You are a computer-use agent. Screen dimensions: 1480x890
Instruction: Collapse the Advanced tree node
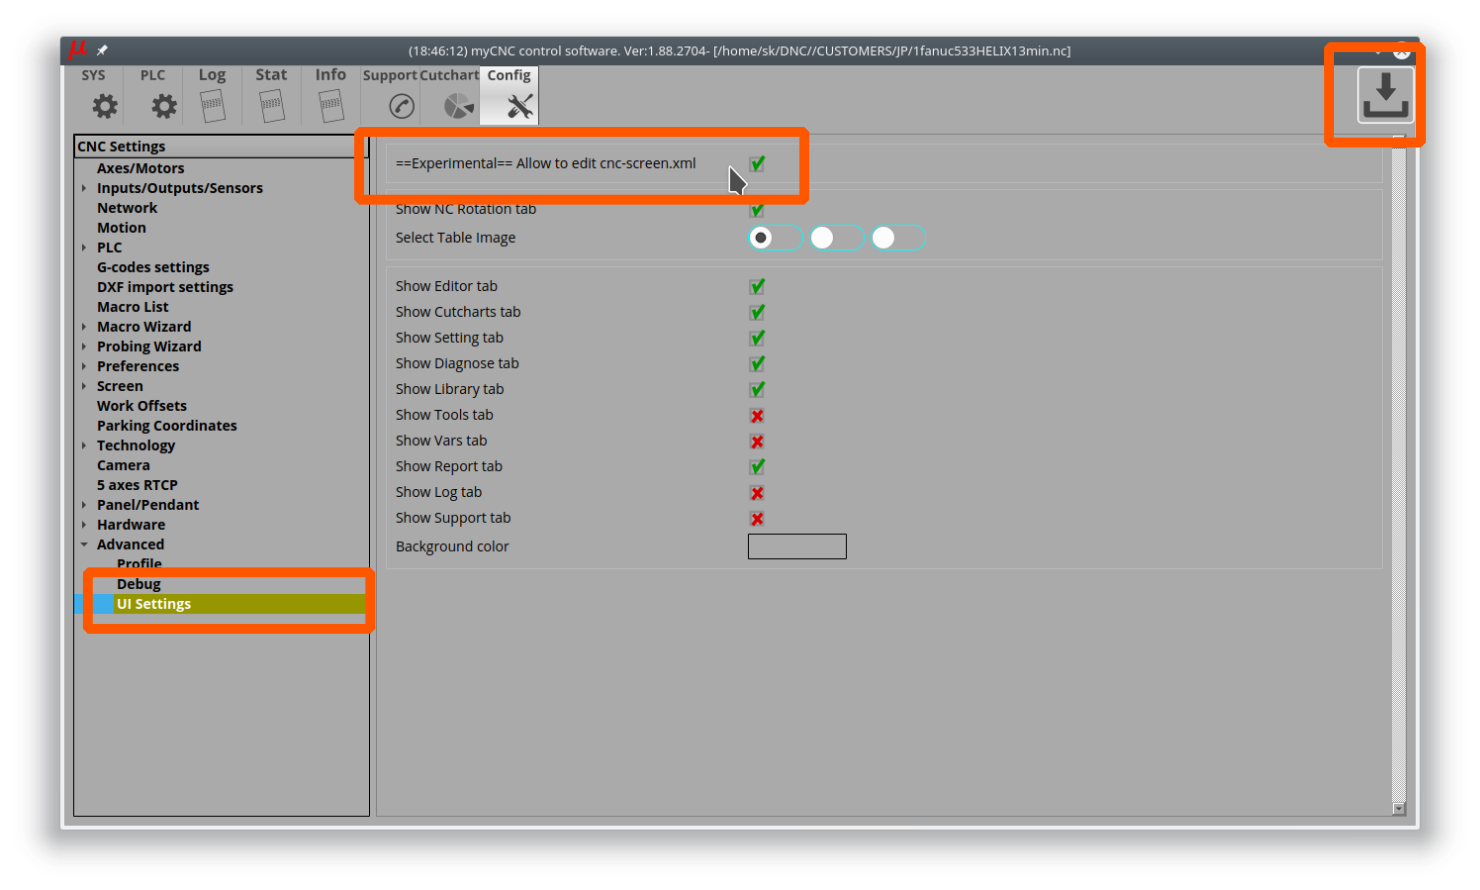pos(84,545)
